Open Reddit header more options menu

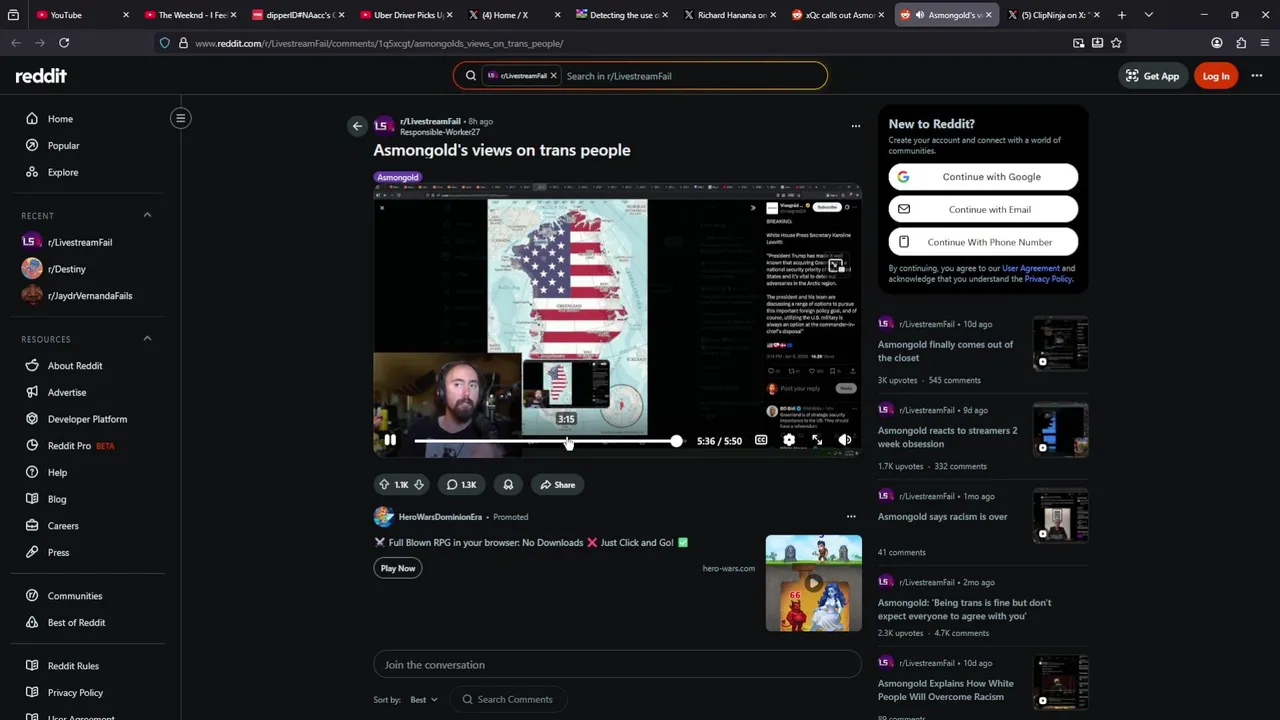pos(1257,76)
